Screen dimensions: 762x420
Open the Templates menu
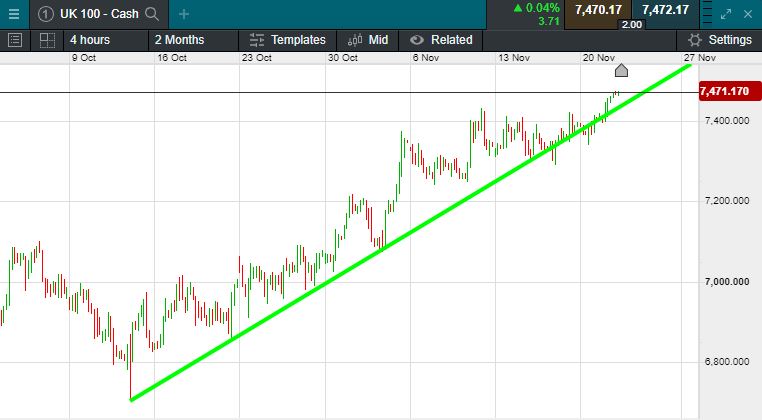287,40
